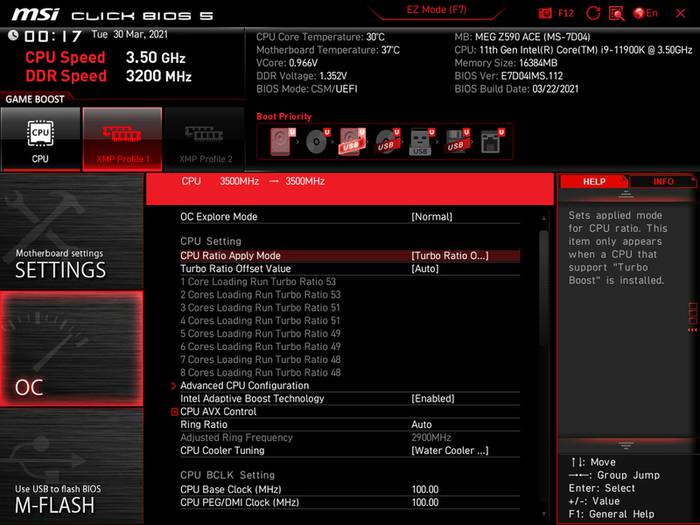
Task: Click the help panel top collapse handle
Action: (x=626, y=194)
